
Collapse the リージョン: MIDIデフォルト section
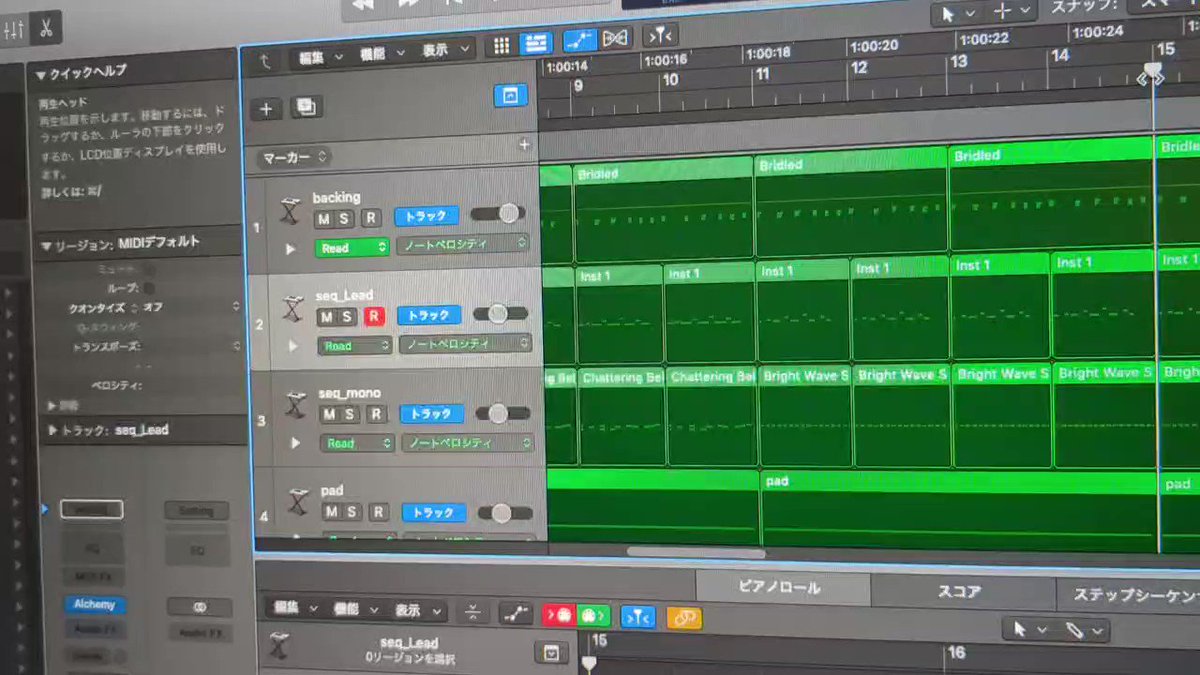coord(46,245)
